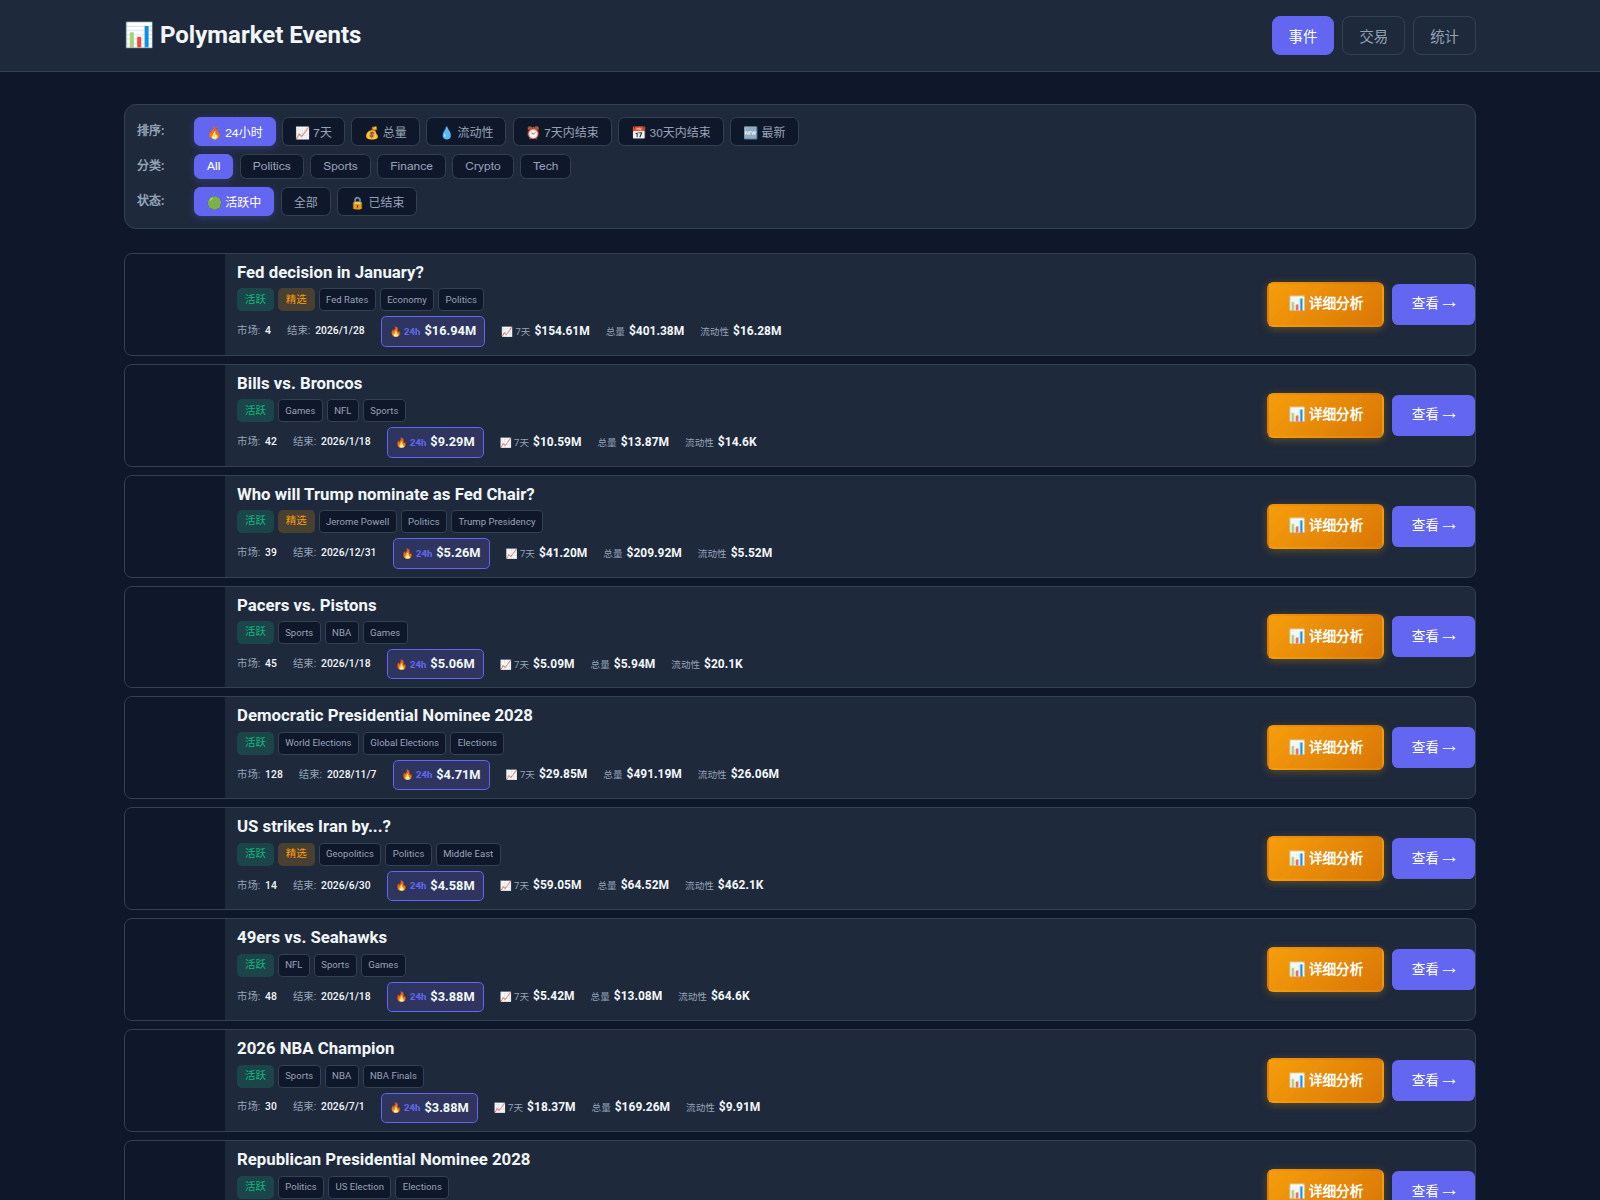The height and width of the screenshot is (1200, 1600).
Task: Filter category to Politics
Action: pos(272,166)
